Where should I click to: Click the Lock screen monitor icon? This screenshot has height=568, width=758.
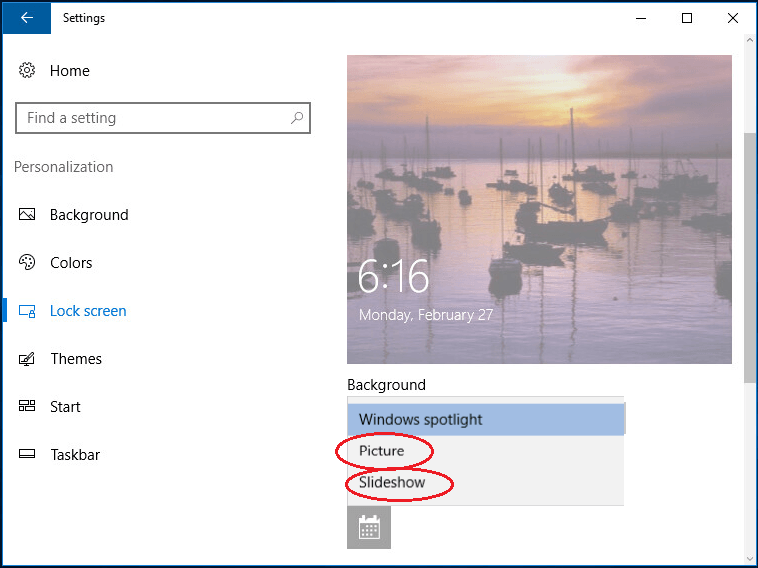27,310
